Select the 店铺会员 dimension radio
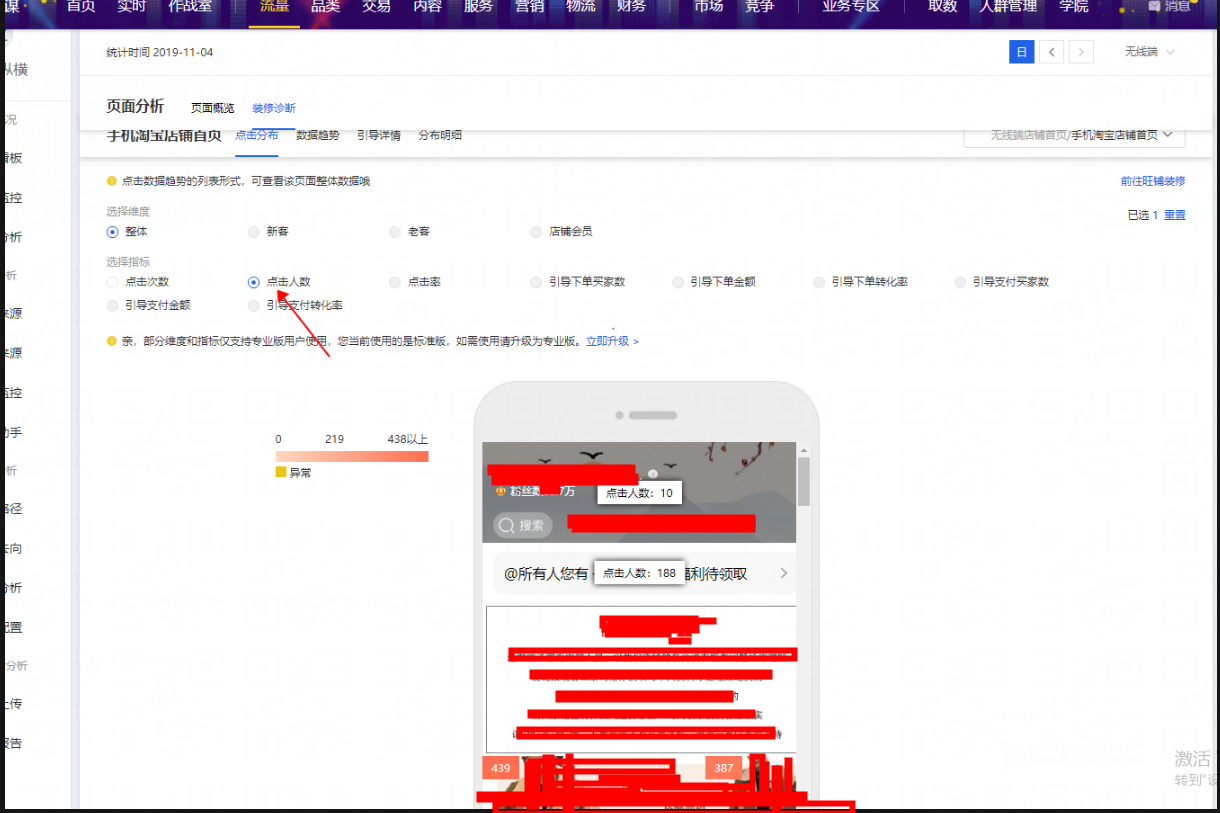 (x=537, y=231)
